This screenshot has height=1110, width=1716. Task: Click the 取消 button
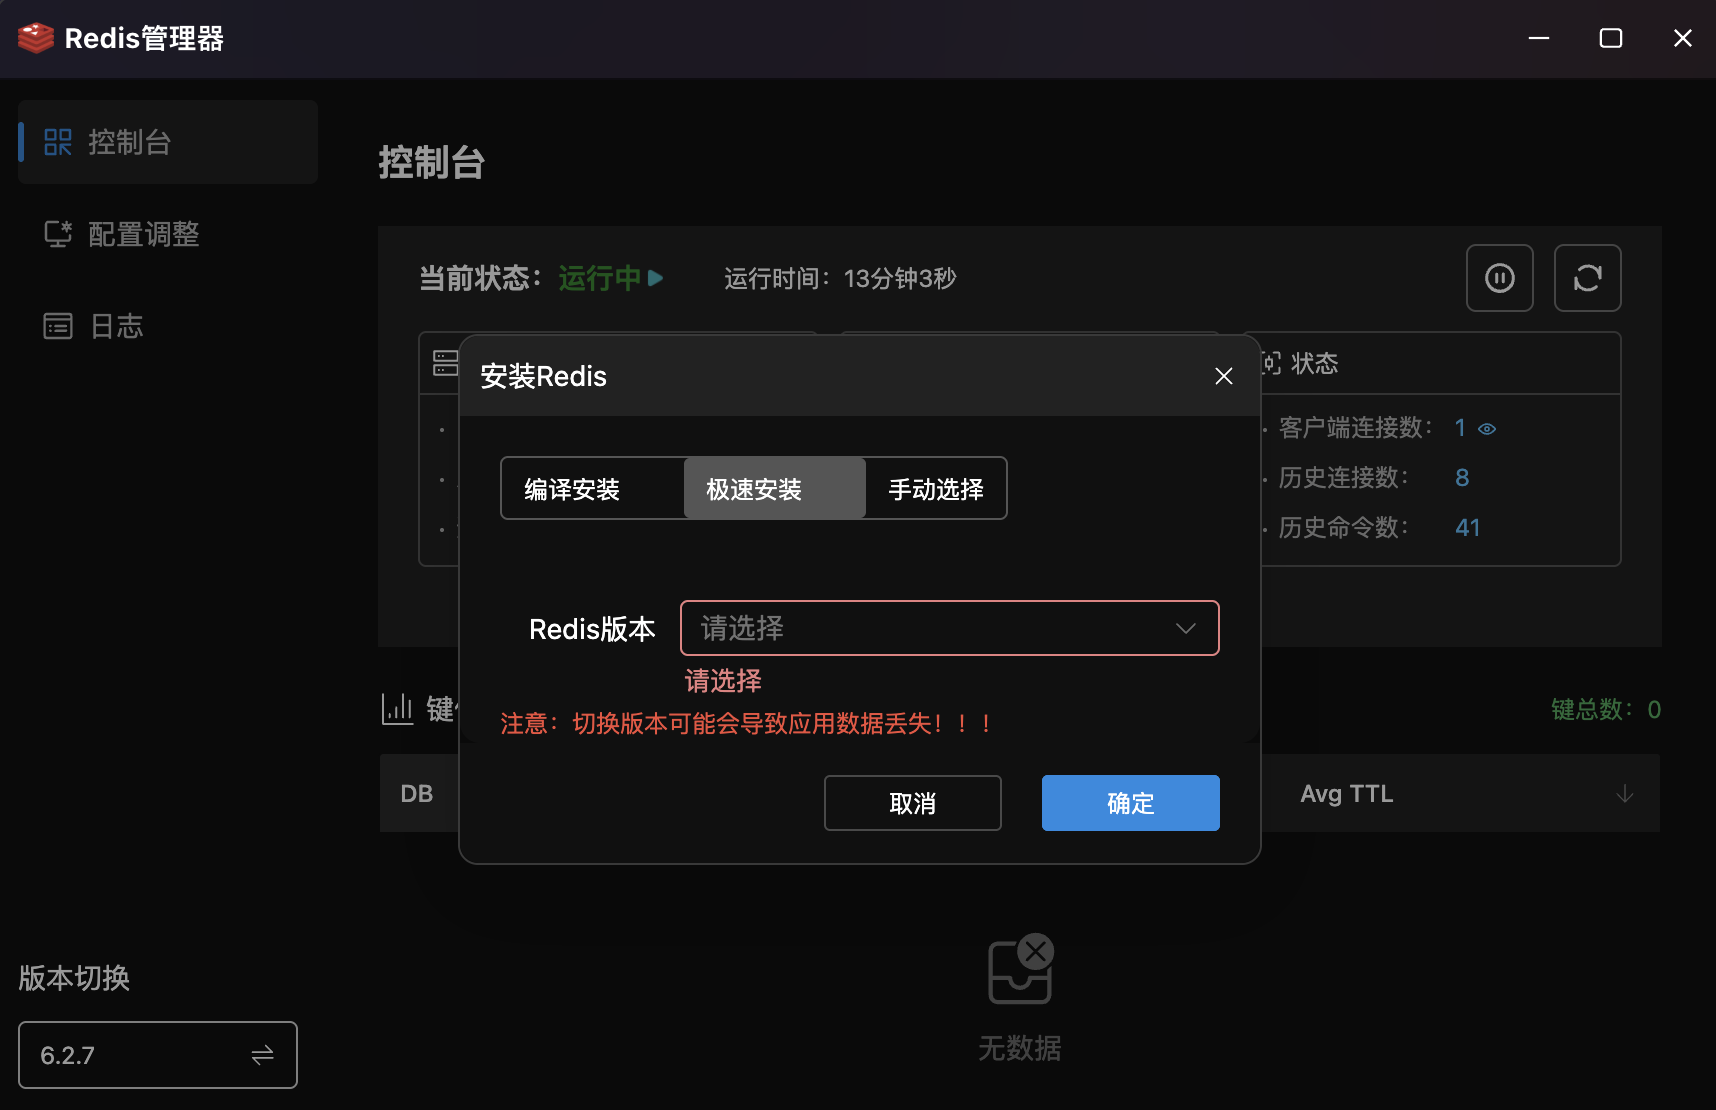pyautogui.click(x=913, y=803)
